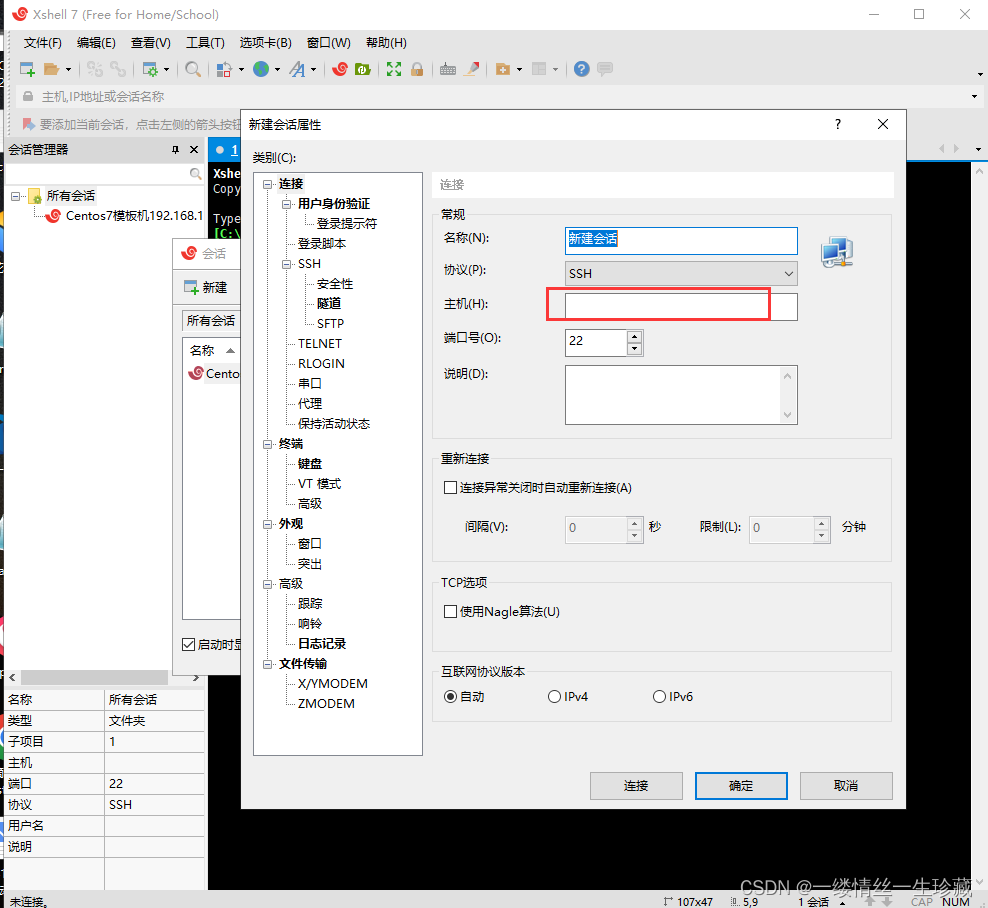Click the pin icon in Session Manager header
The width and height of the screenshot is (988, 908).
click(175, 149)
